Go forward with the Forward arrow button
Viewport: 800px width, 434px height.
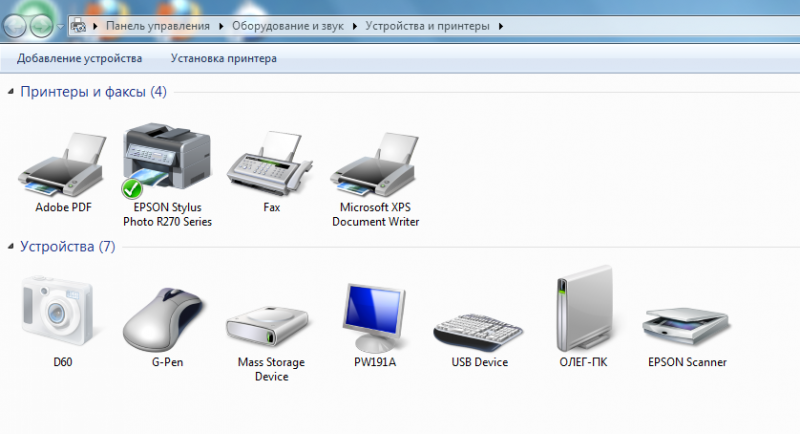41,25
